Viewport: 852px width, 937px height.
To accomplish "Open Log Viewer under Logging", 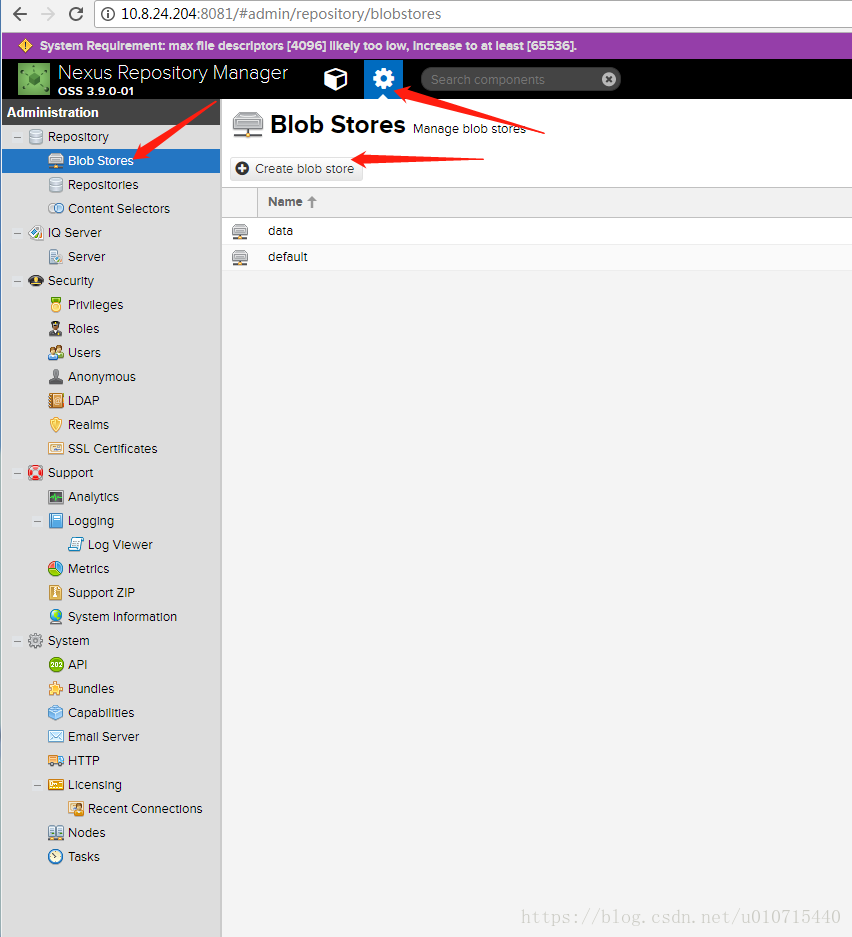I will click(120, 544).
